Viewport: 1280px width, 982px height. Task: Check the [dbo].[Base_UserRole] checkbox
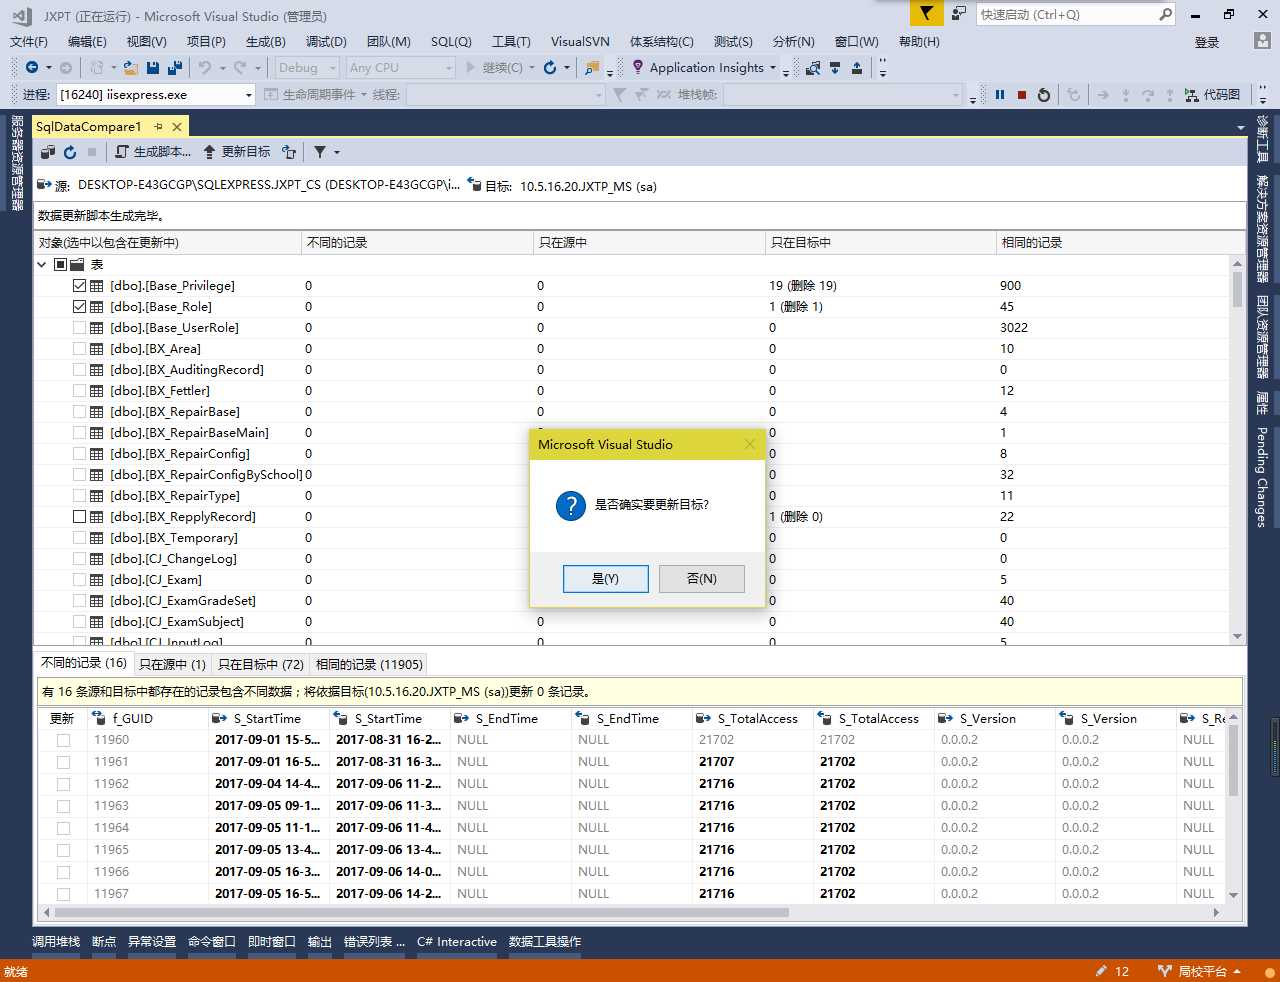coord(79,328)
